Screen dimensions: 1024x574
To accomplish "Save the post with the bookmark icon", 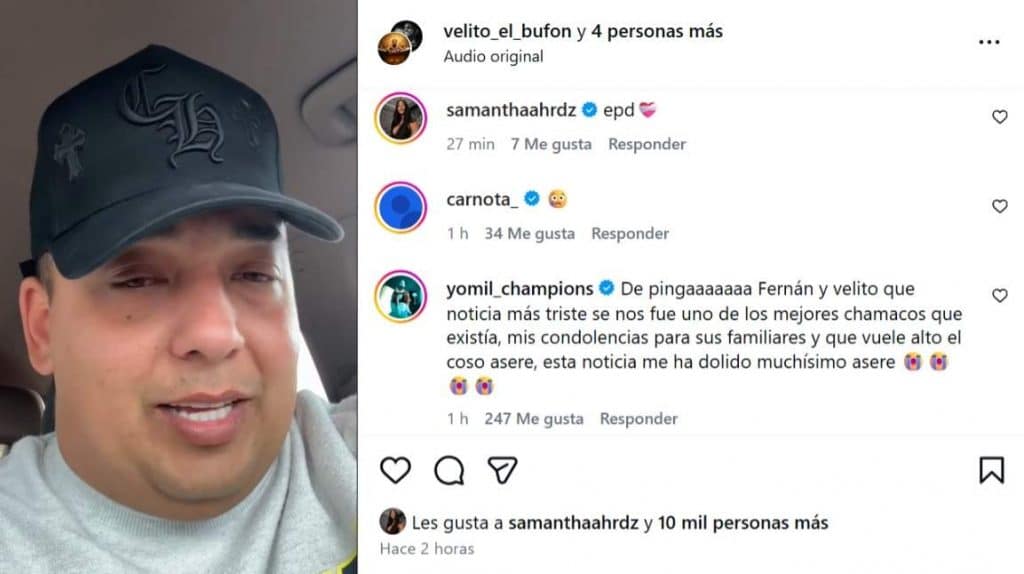I will click(991, 470).
